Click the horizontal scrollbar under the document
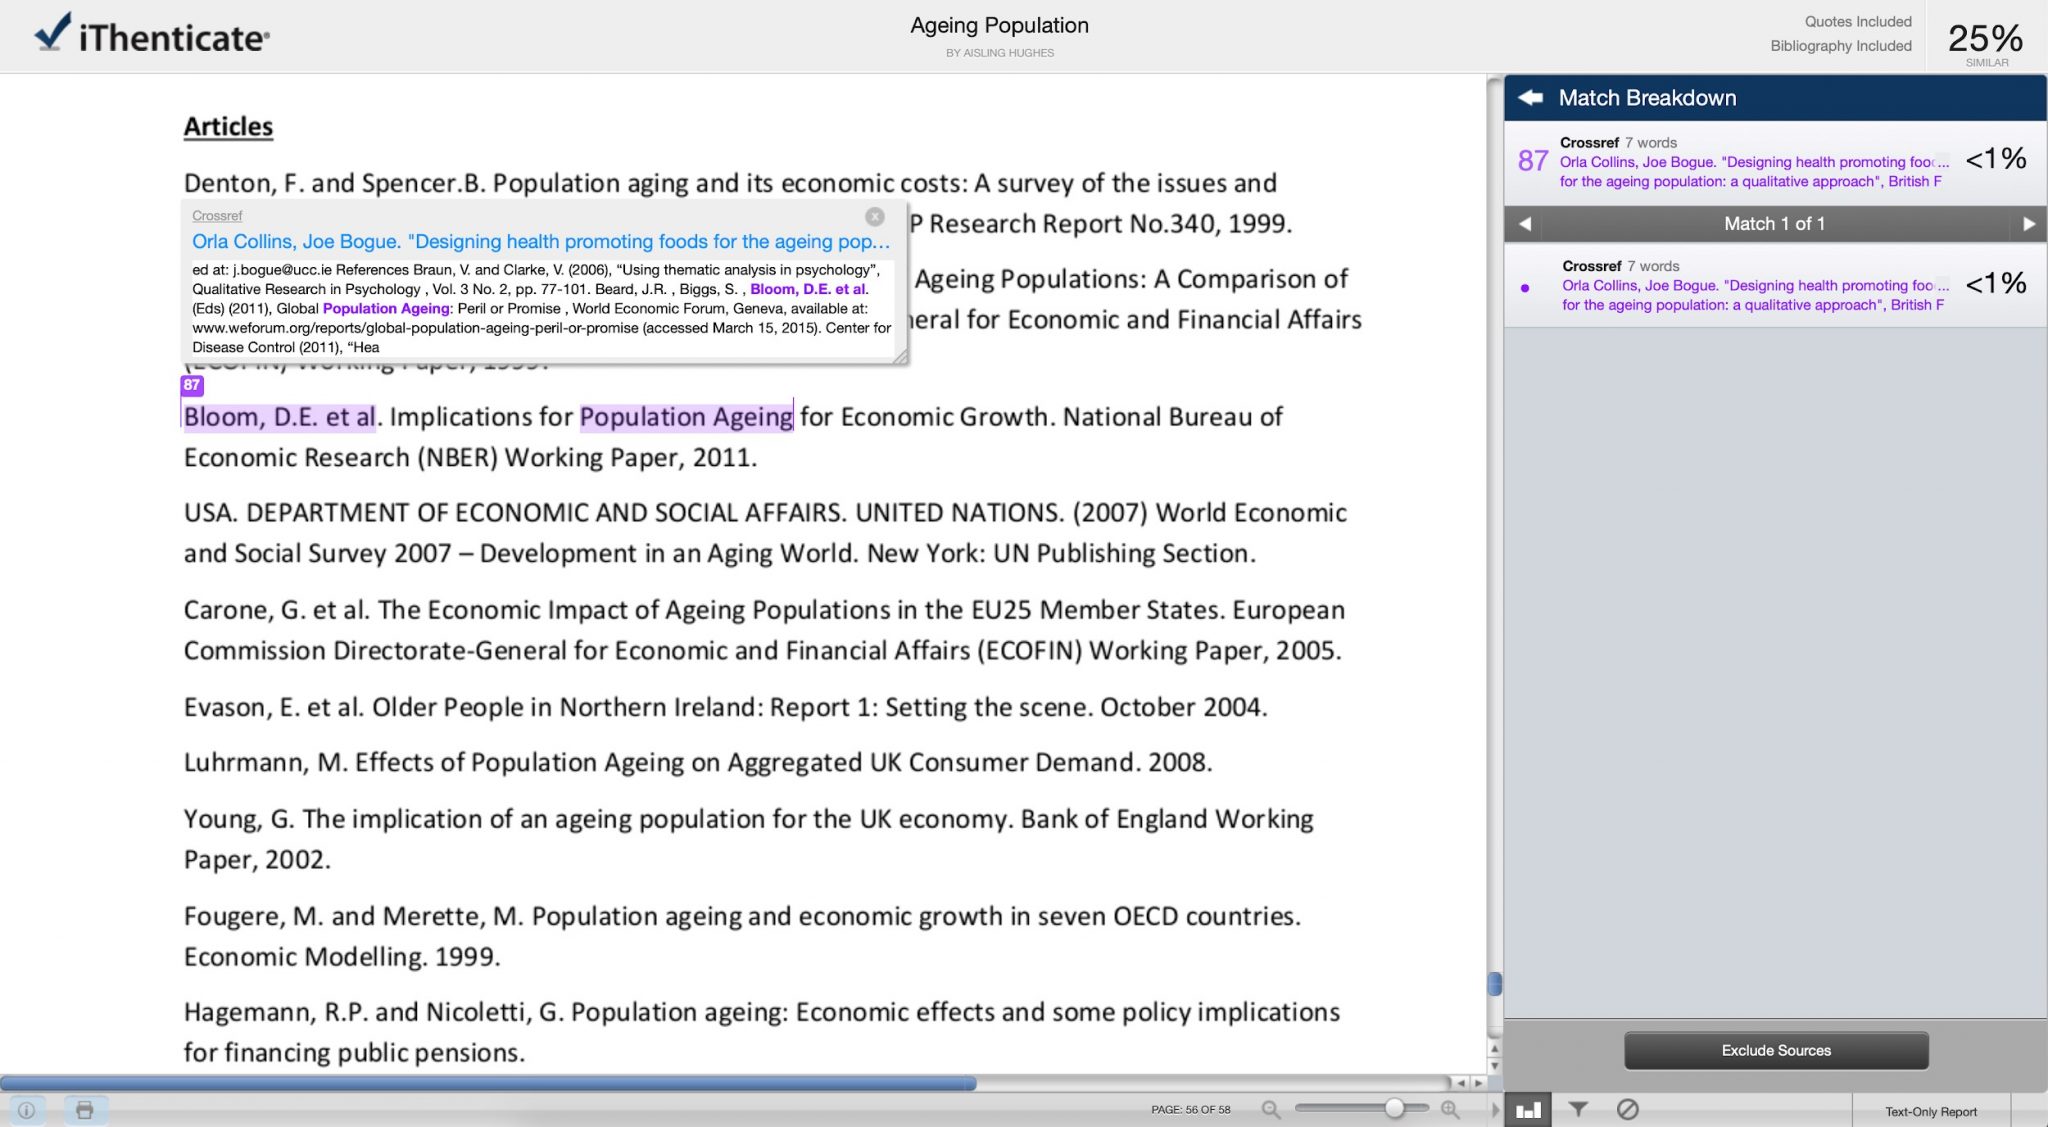Screen dimensions: 2048x1127 click(488, 1083)
